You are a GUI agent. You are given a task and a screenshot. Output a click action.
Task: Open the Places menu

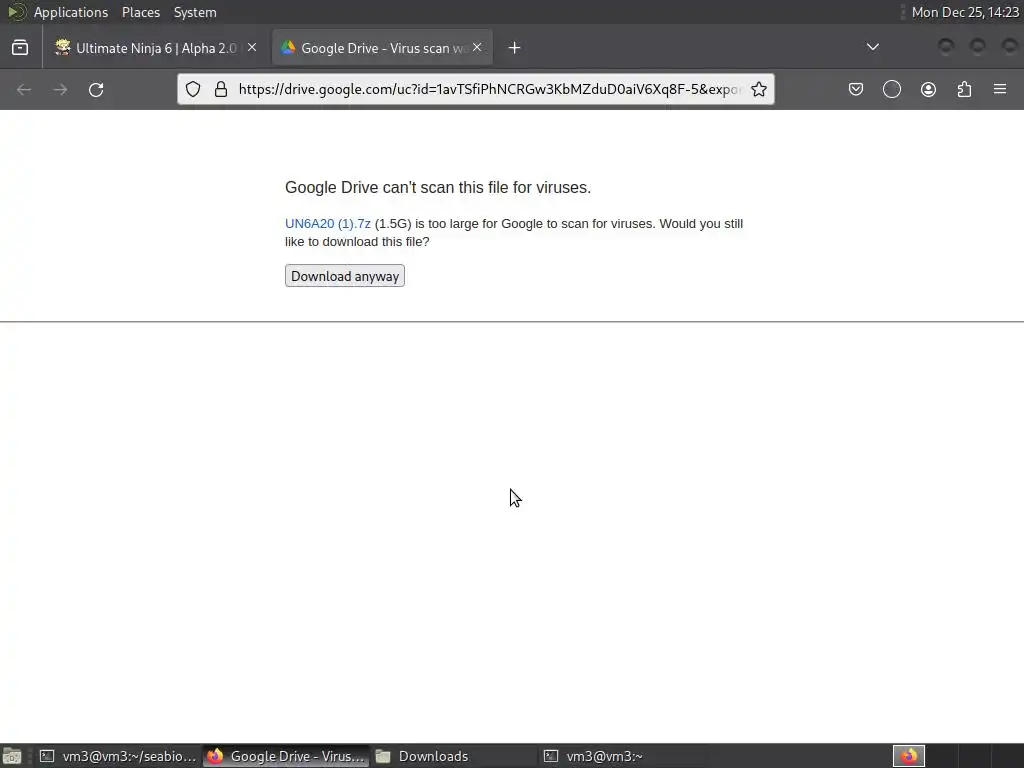(x=141, y=12)
